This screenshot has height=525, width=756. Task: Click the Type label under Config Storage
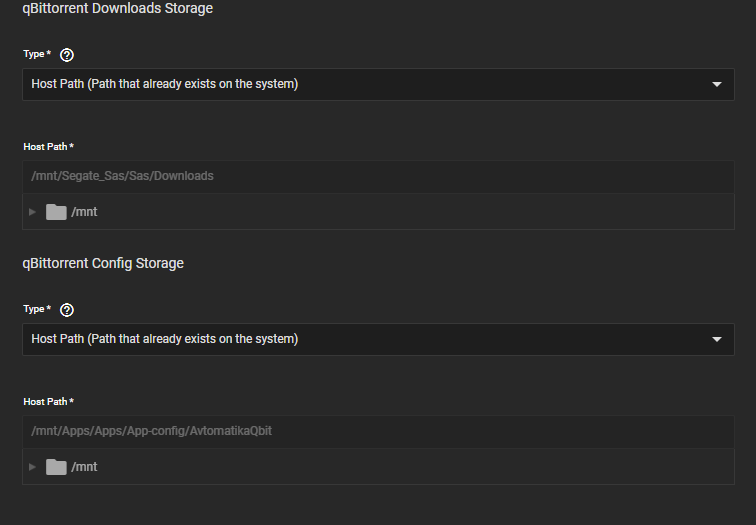click(x=36, y=309)
